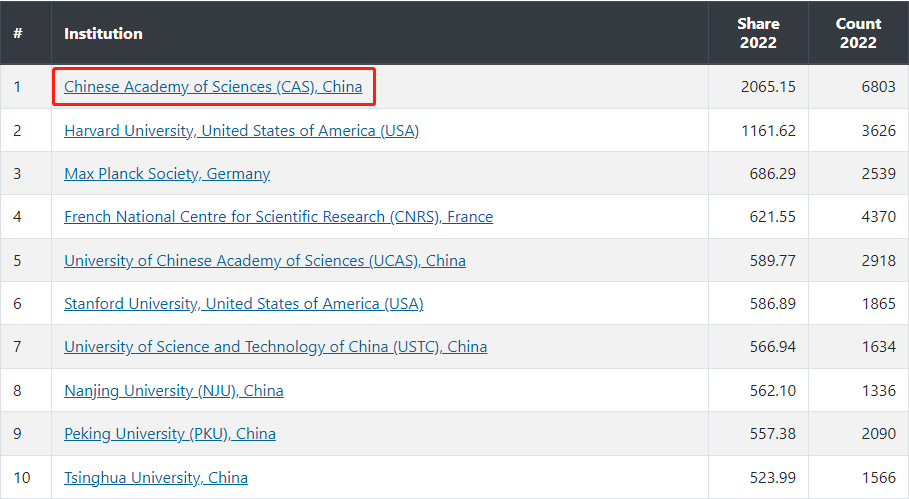Click Stanford University link

[x=243, y=303]
